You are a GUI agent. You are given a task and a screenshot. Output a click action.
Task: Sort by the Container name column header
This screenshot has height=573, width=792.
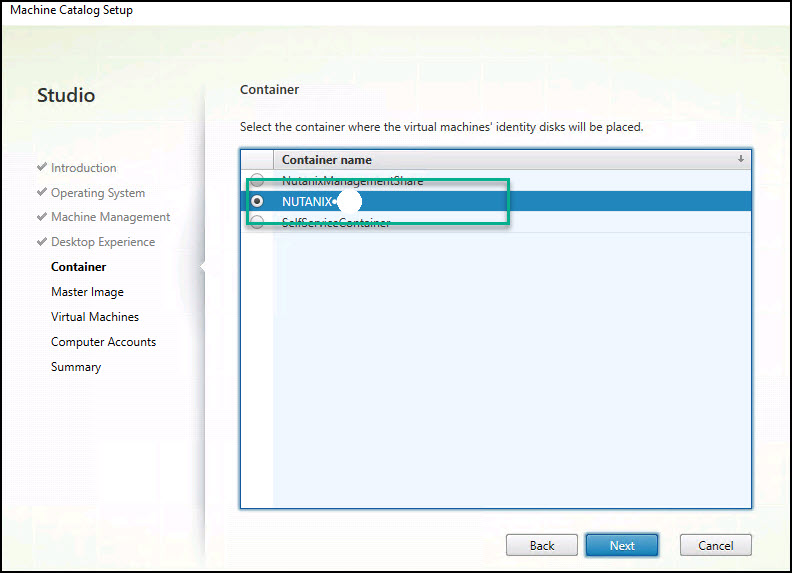[x=327, y=160]
